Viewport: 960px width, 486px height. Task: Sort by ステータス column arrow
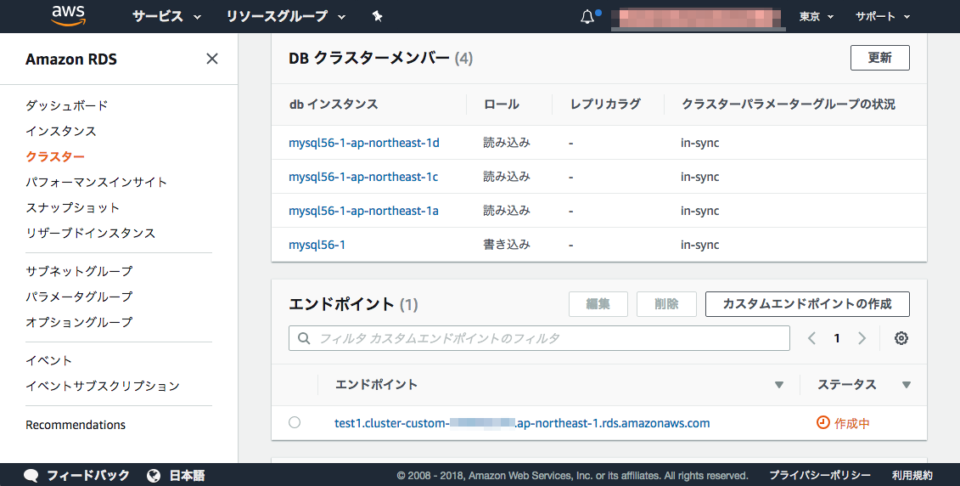coord(906,385)
